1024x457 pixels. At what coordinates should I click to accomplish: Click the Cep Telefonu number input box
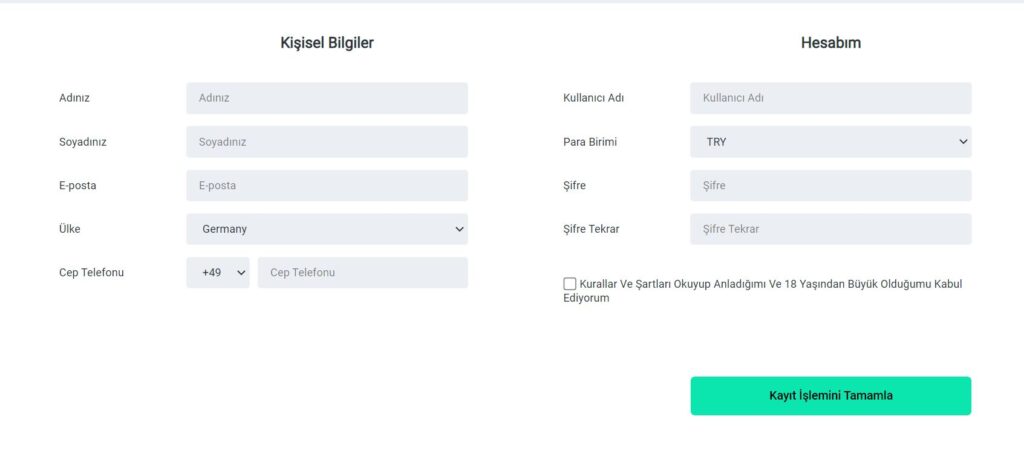(362, 273)
